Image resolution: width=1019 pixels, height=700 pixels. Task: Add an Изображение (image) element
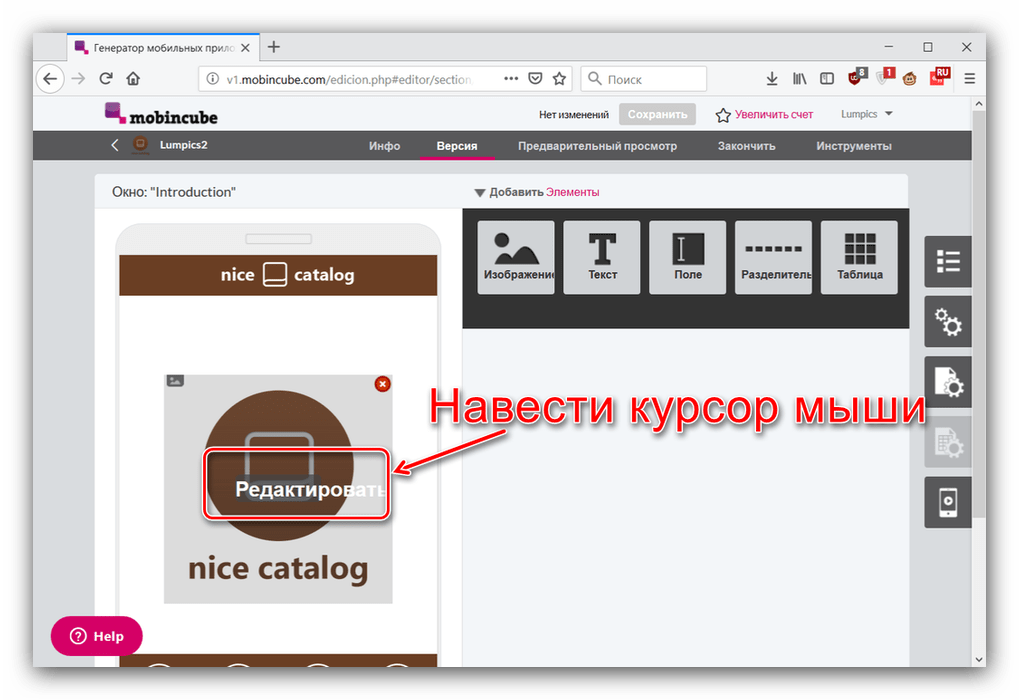[516, 257]
